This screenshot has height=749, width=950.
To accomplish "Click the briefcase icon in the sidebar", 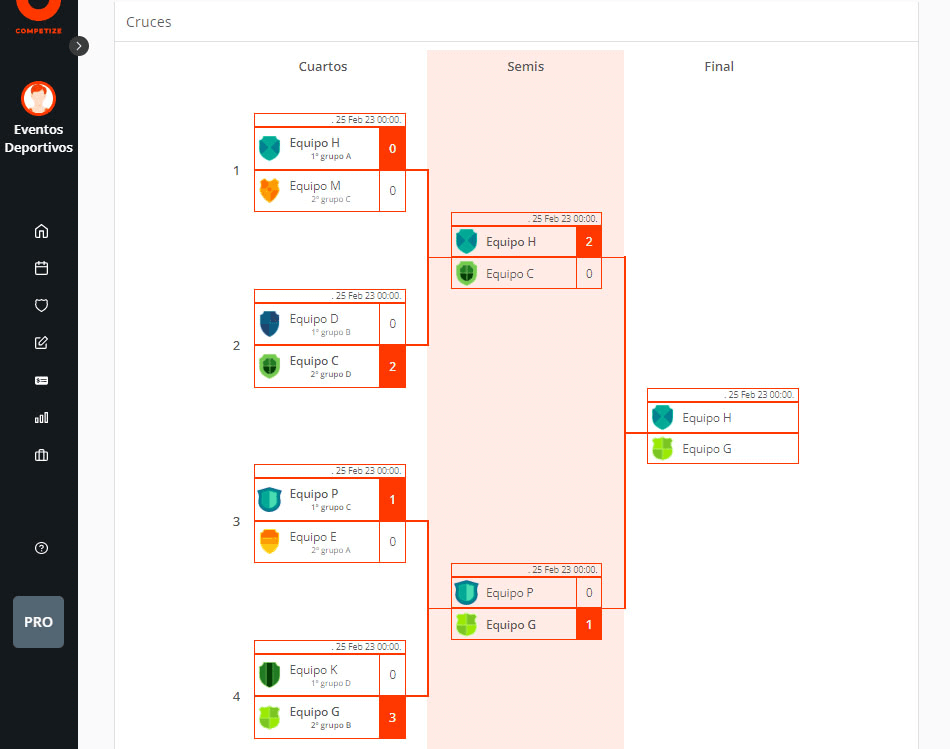I will (x=40, y=454).
